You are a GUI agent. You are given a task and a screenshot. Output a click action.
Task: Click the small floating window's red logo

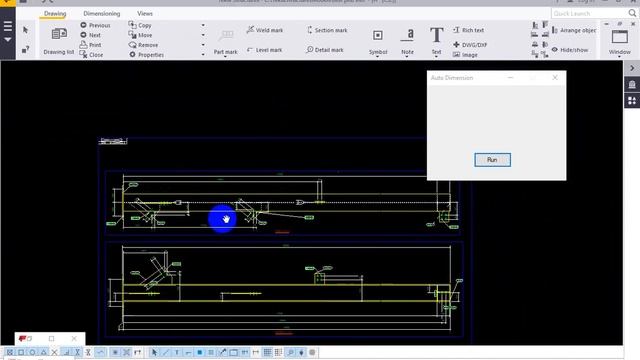pyautogui.click(x=23, y=338)
